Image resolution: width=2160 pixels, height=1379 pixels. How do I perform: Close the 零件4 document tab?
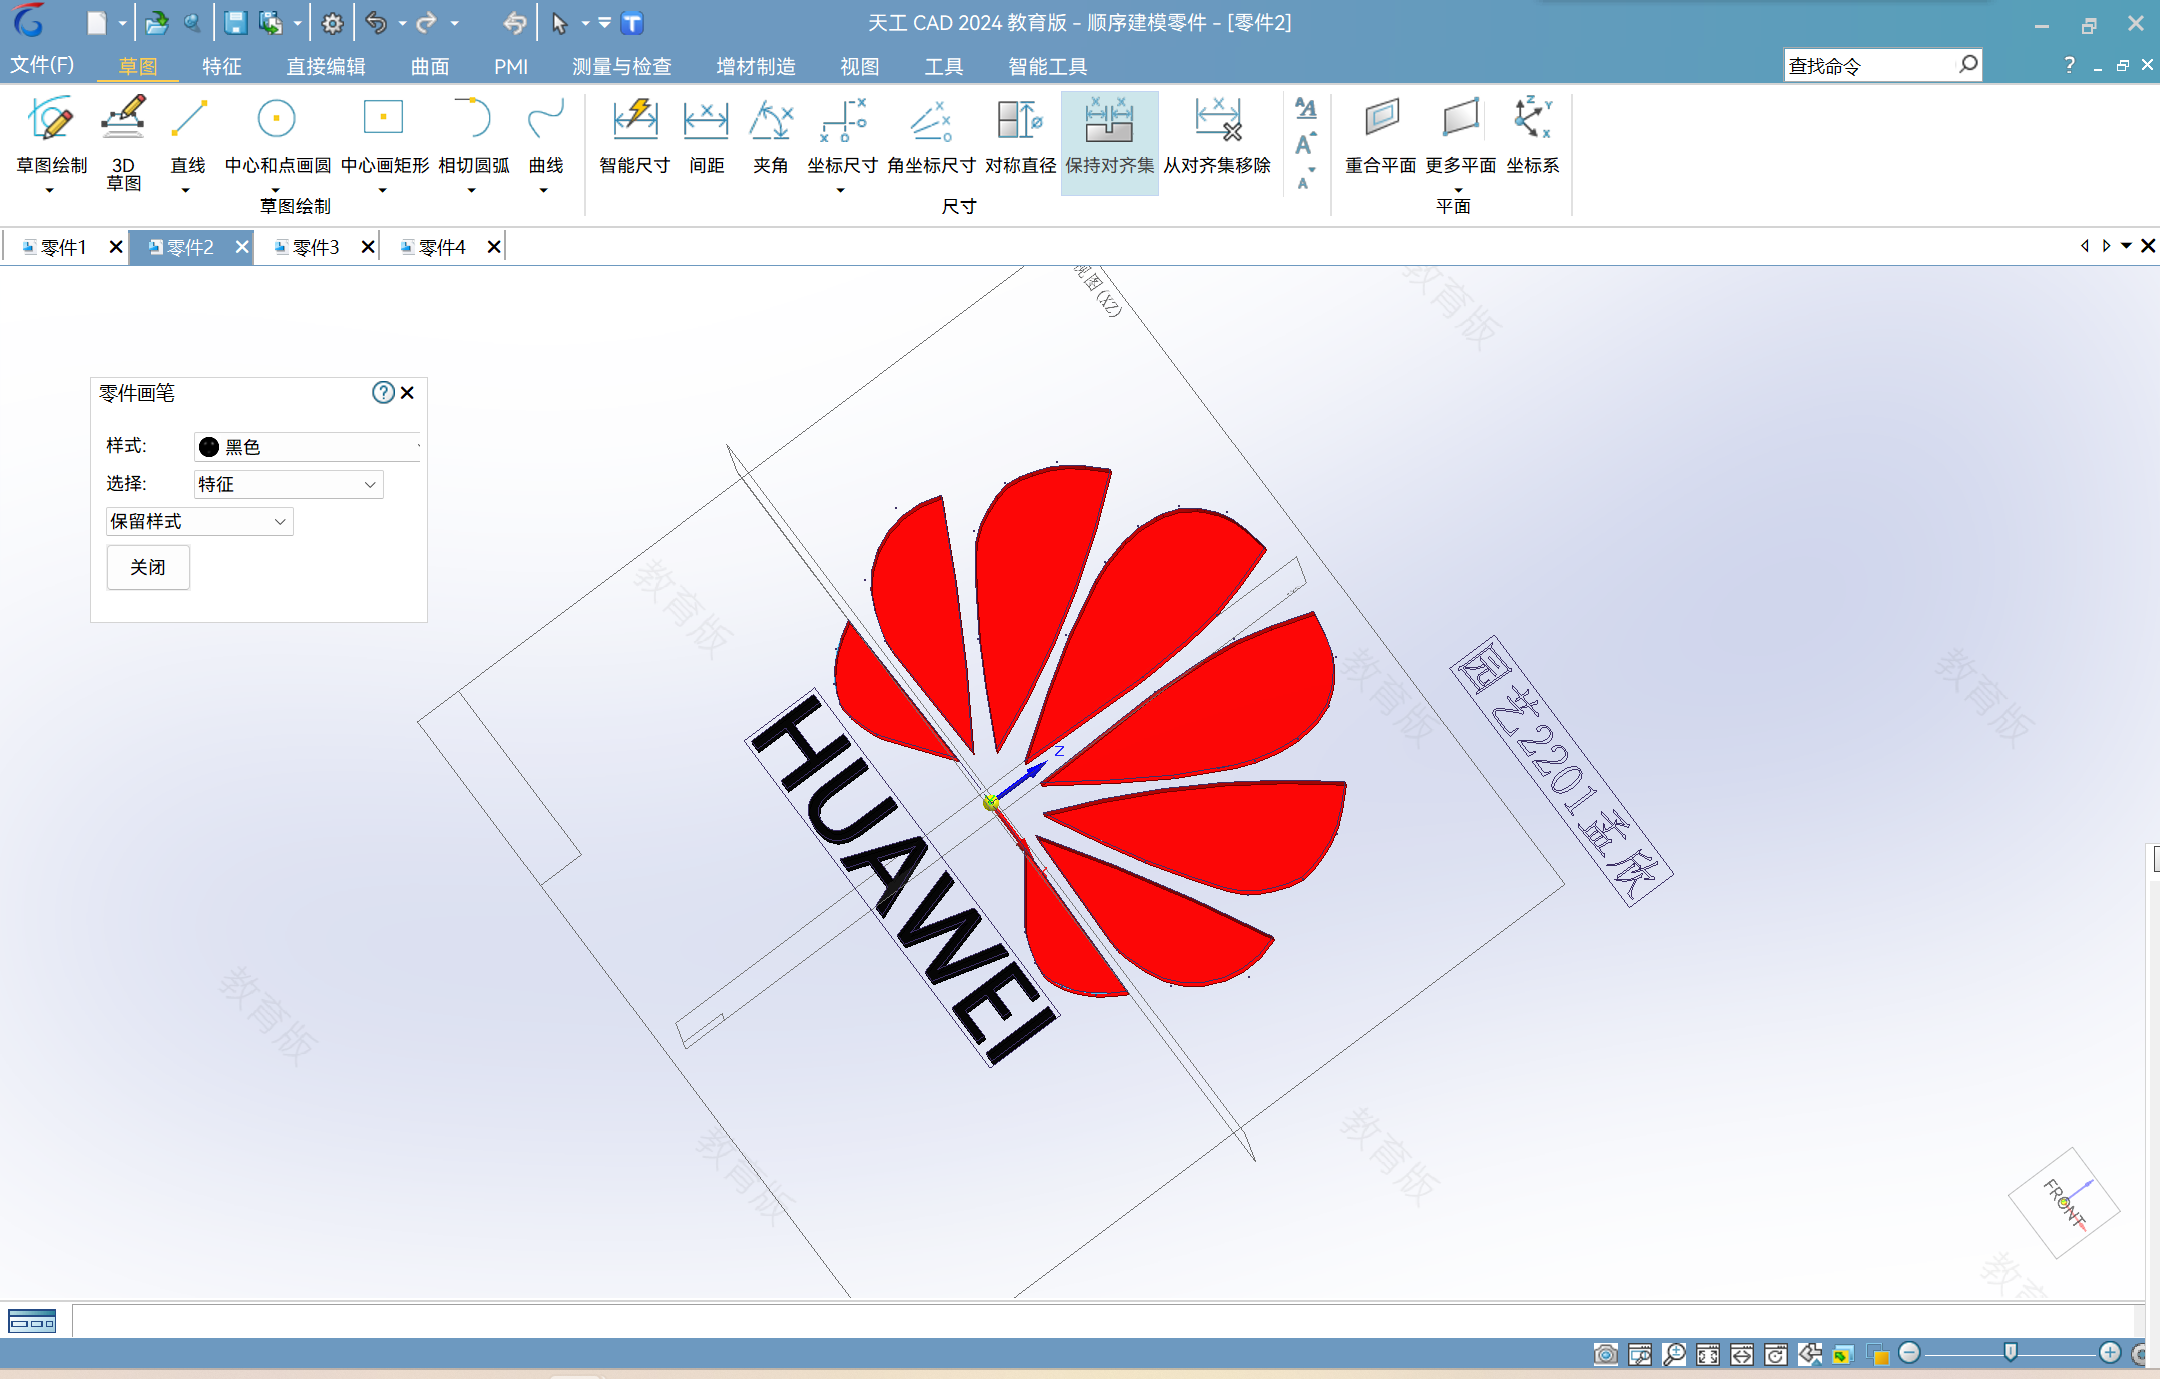pos(493,247)
